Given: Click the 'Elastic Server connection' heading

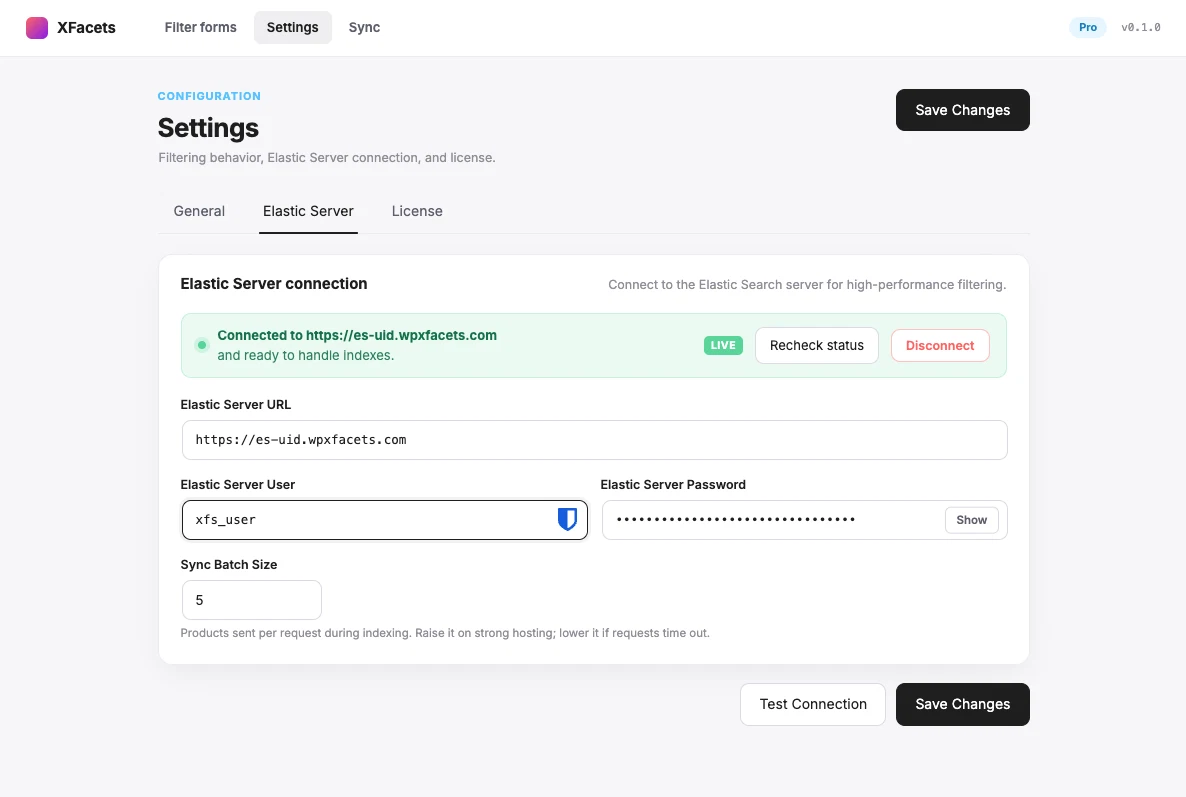Looking at the screenshot, I should click(274, 284).
